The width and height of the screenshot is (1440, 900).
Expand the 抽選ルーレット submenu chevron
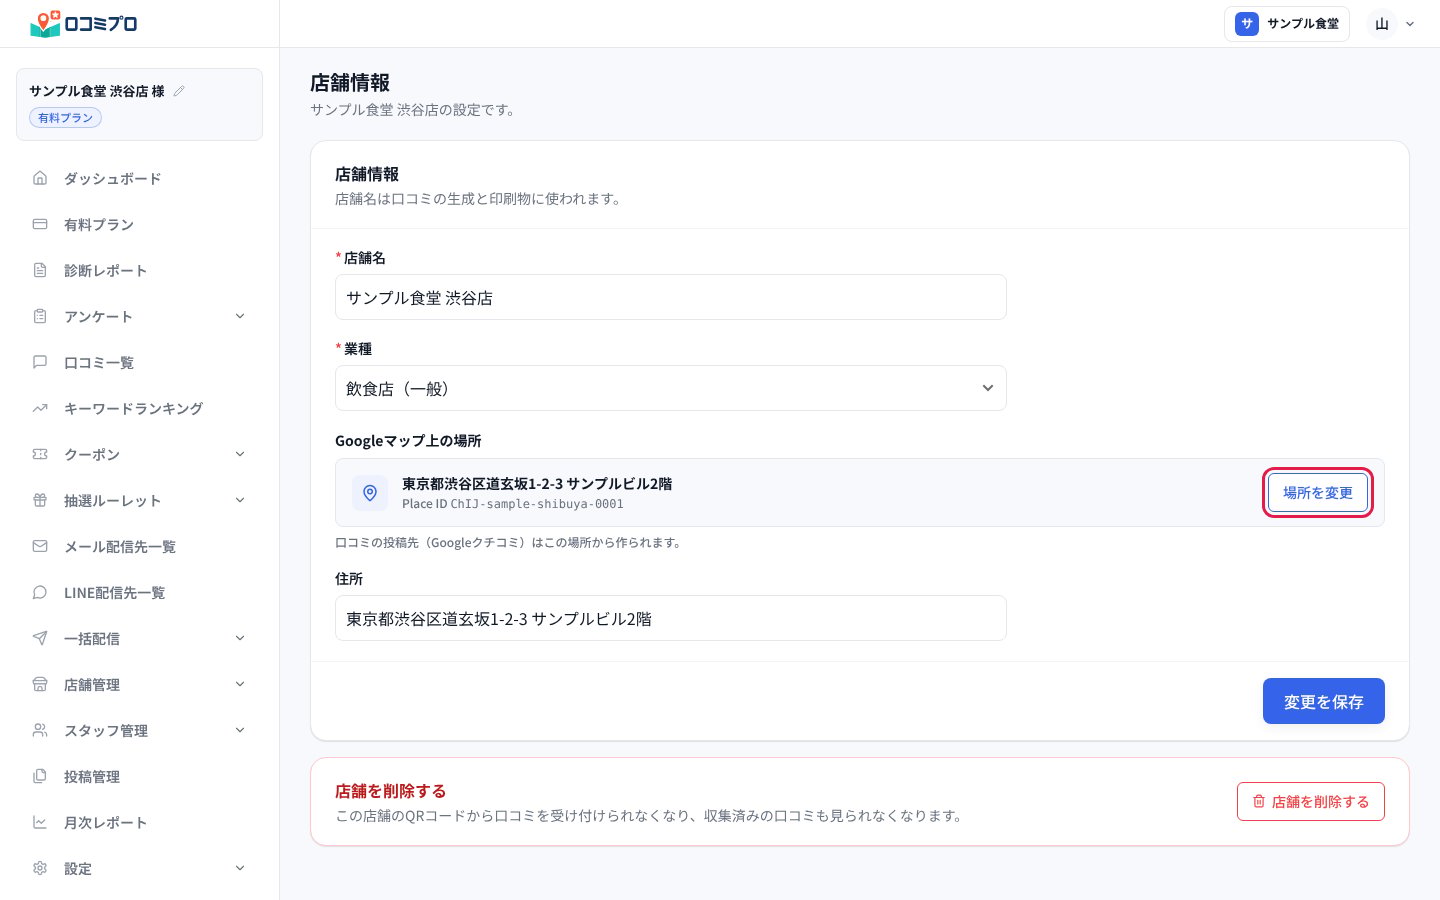point(240,500)
